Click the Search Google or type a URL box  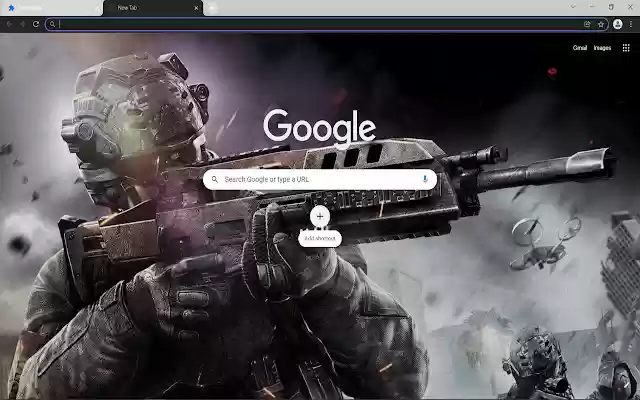(x=320, y=179)
